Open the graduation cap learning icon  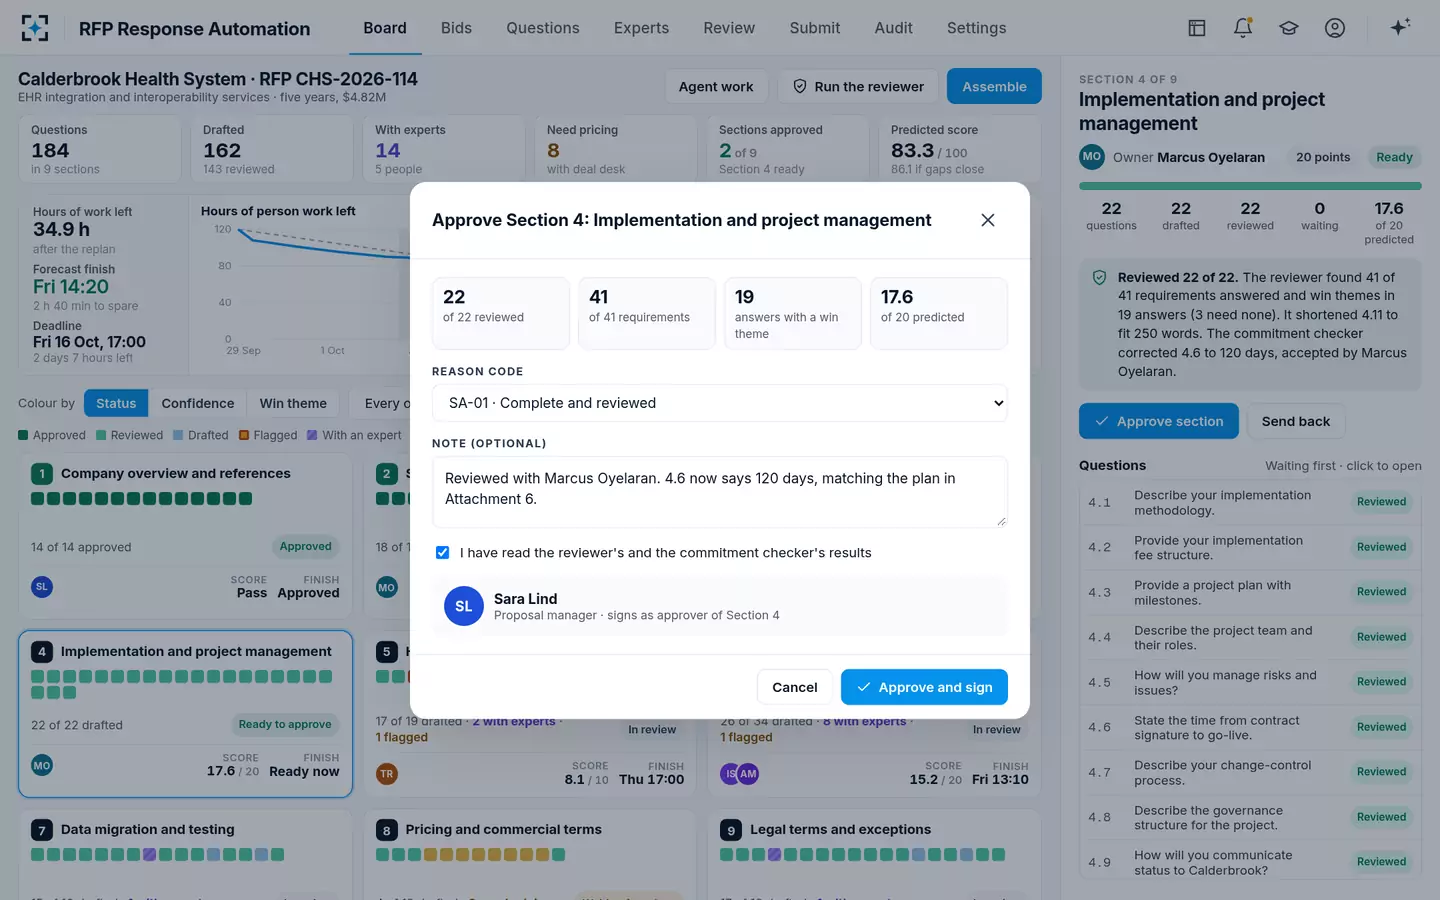(x=1289, y=28)
